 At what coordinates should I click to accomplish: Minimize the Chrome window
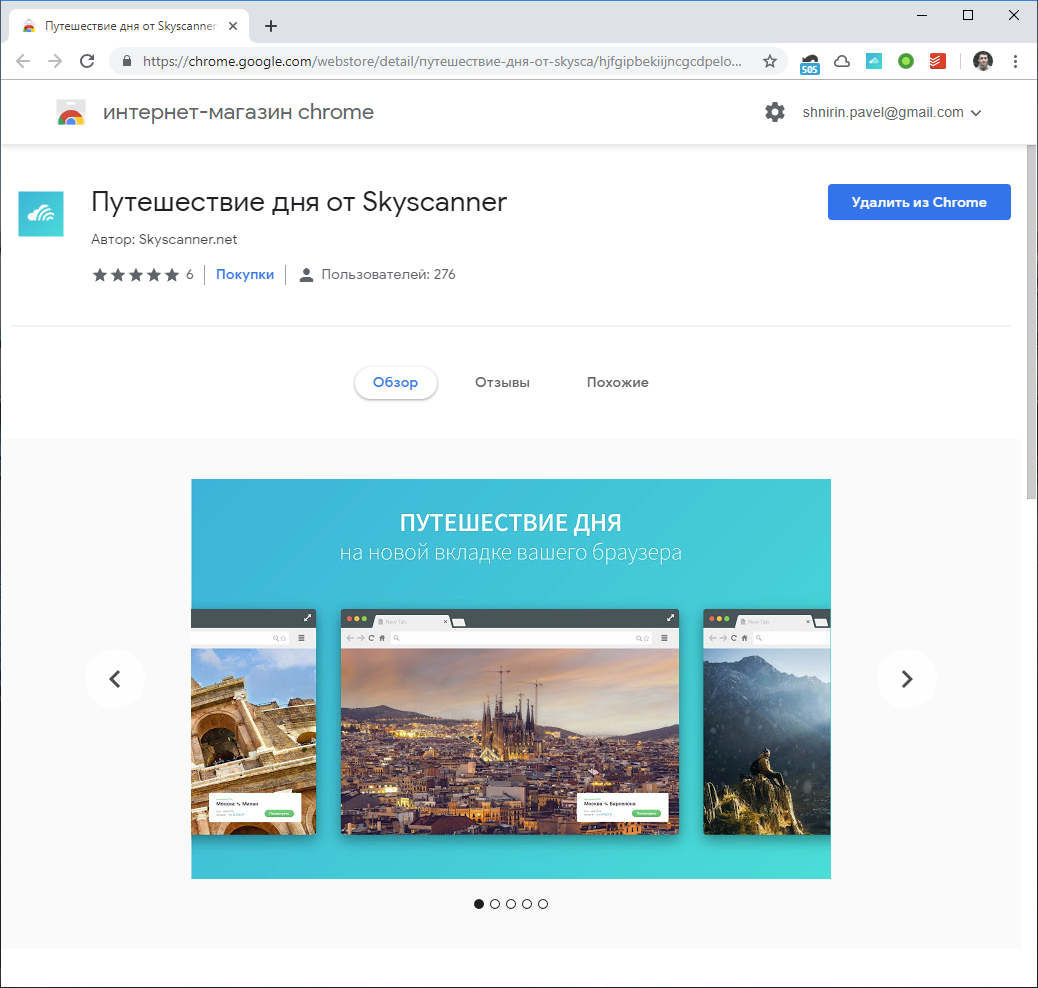(921, 15)
